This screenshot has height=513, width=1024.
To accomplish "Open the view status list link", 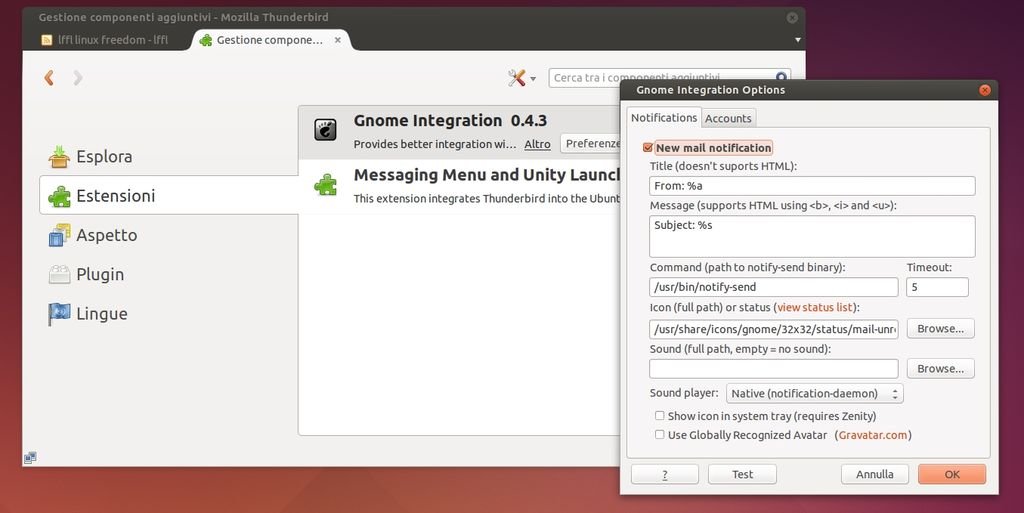I will point(815,307).
